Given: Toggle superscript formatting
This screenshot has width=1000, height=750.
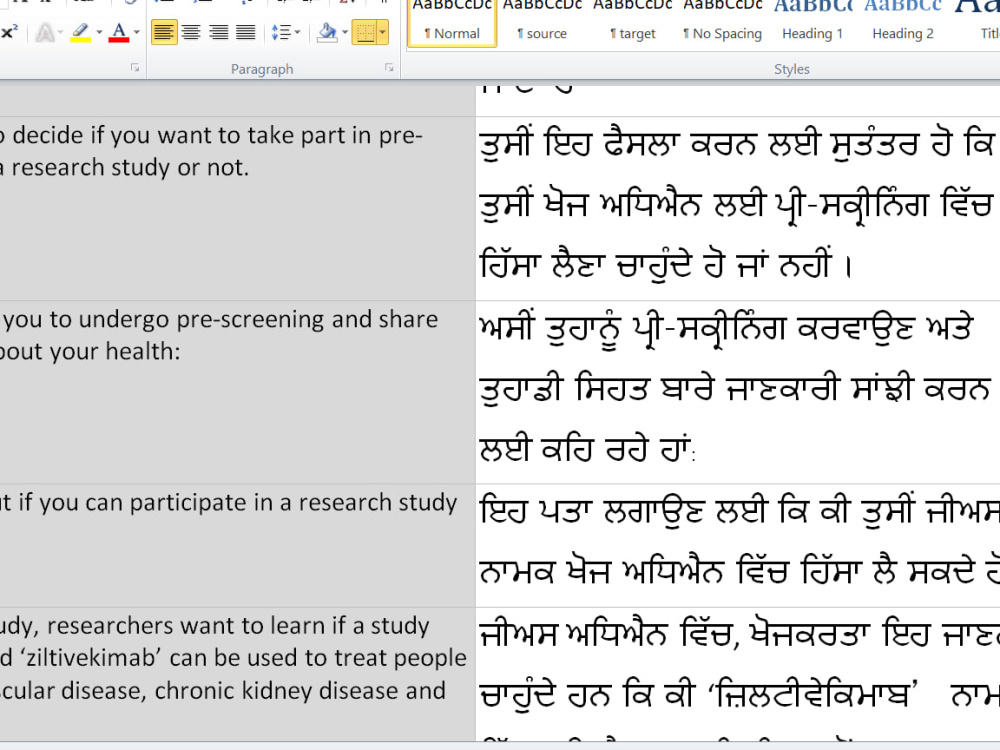Looking at the screenshot, I should [x=9, y=32].
